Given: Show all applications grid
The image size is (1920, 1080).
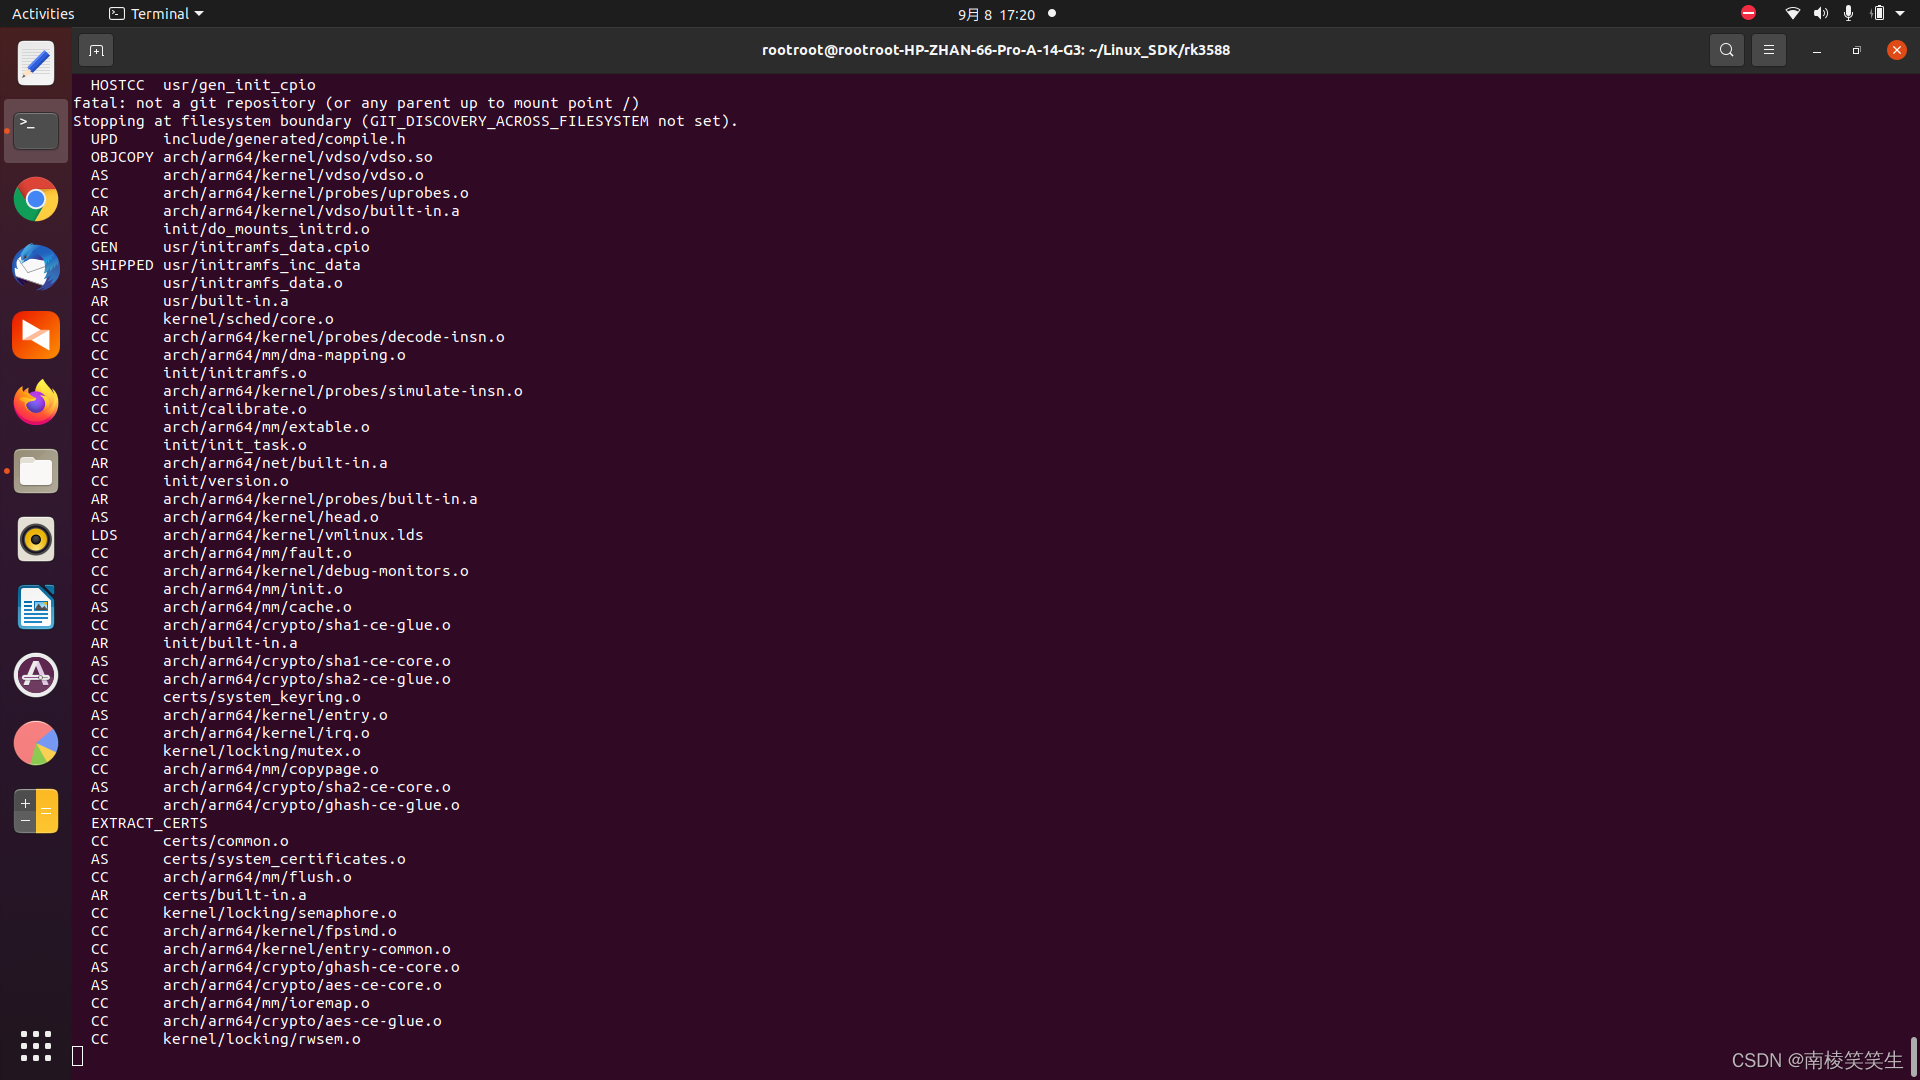Looking at the screenshot, I should tap(36, 1046).
